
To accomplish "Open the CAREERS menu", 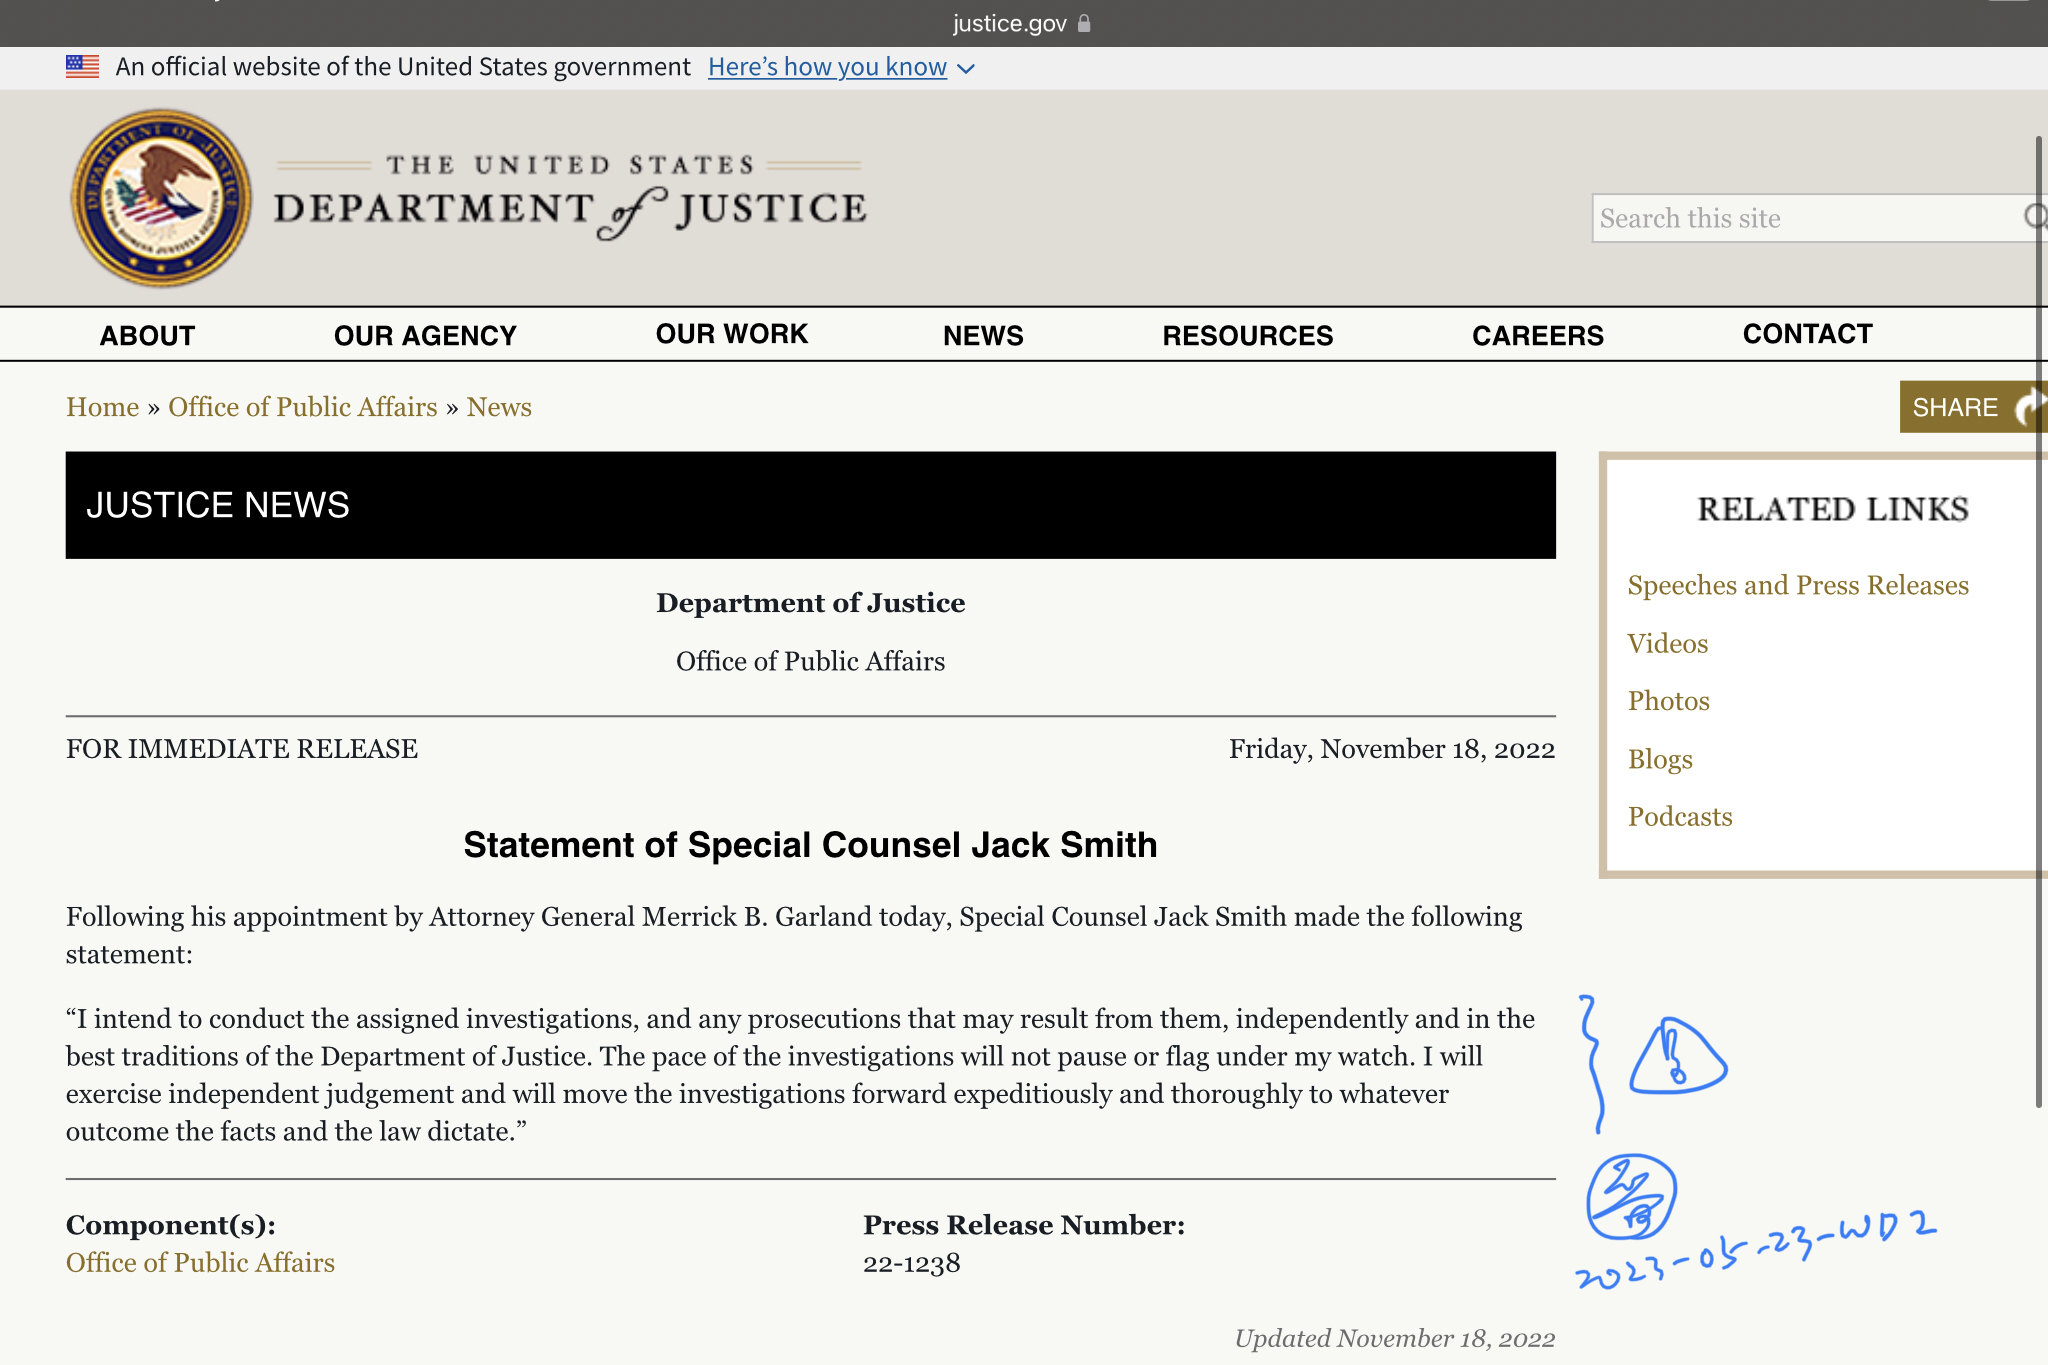I will point(1537,335).
